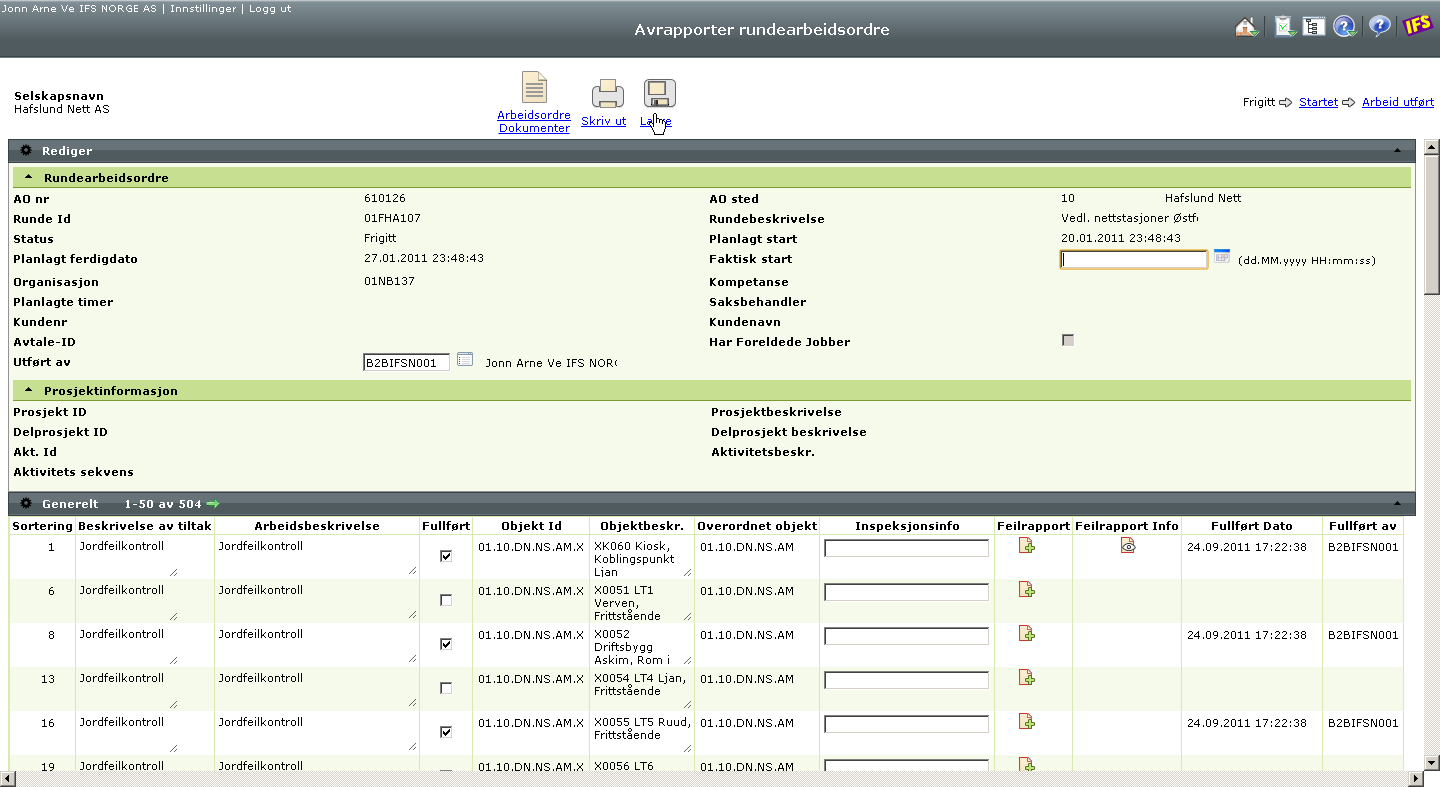
Task: Add Feilrapport for sorting row 6
Action: tap(1026, 589)
